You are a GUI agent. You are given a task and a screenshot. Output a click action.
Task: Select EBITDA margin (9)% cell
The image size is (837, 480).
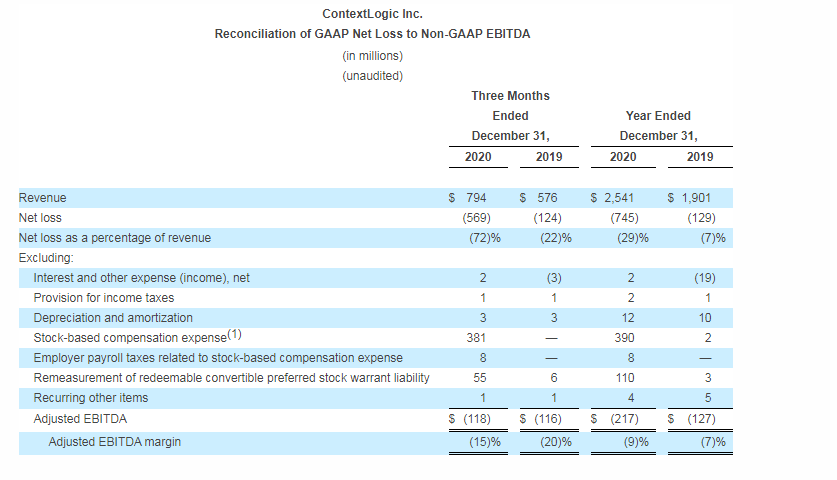click(636, 442)
